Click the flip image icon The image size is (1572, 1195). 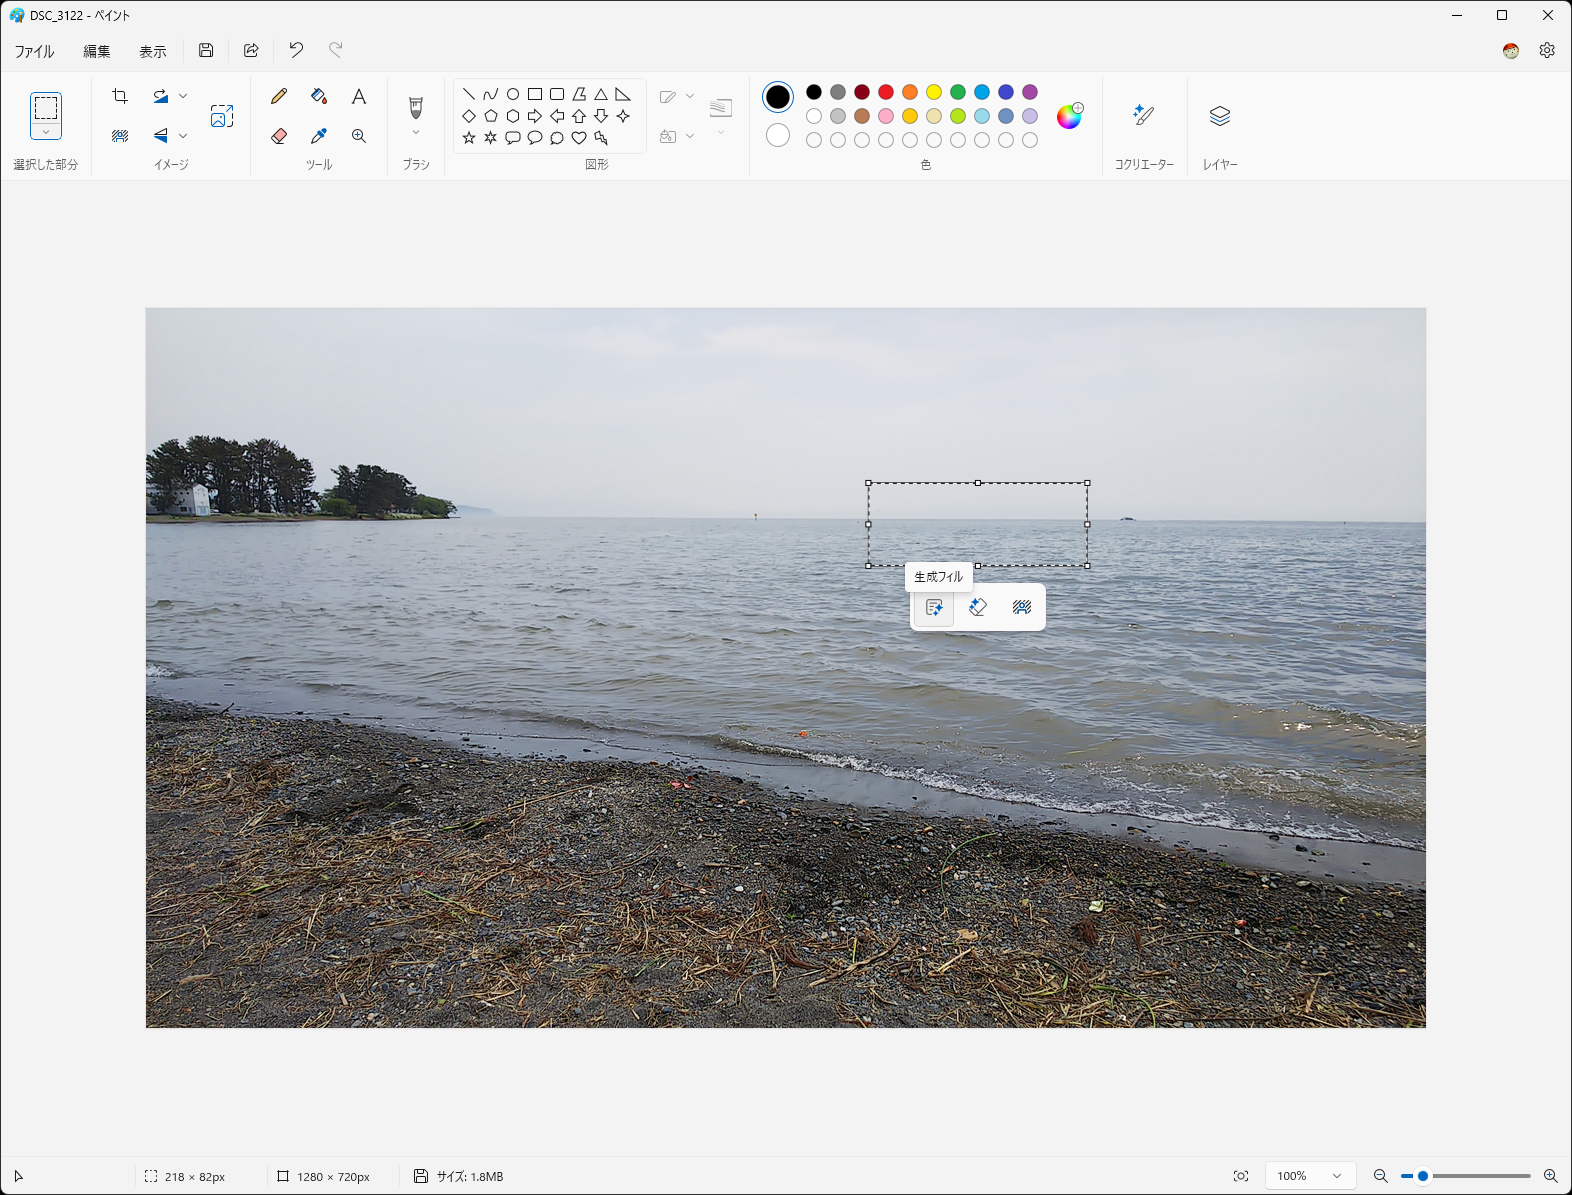click(160, 136)
